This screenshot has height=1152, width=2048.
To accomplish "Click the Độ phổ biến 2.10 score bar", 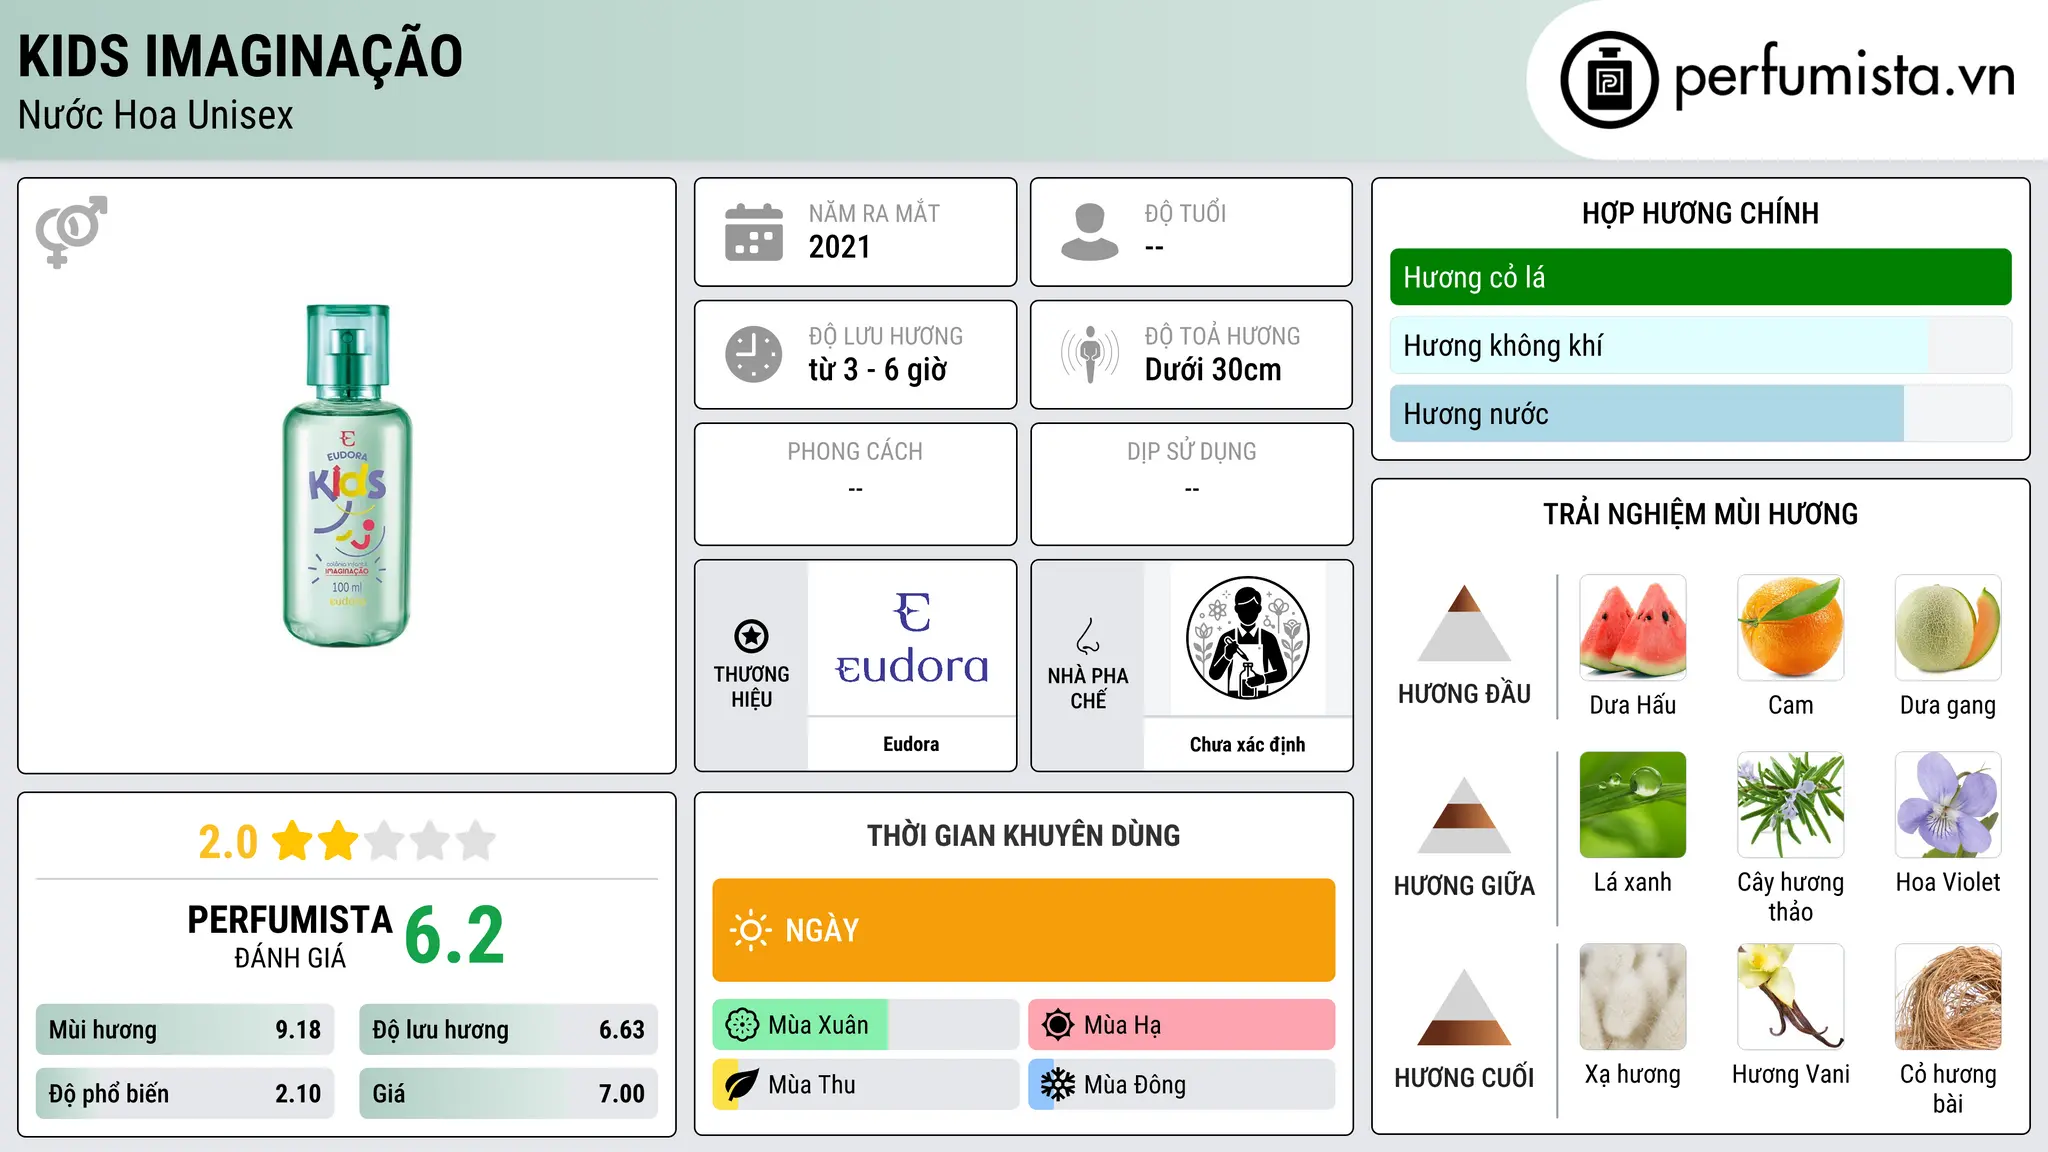I will point(185,1094).
